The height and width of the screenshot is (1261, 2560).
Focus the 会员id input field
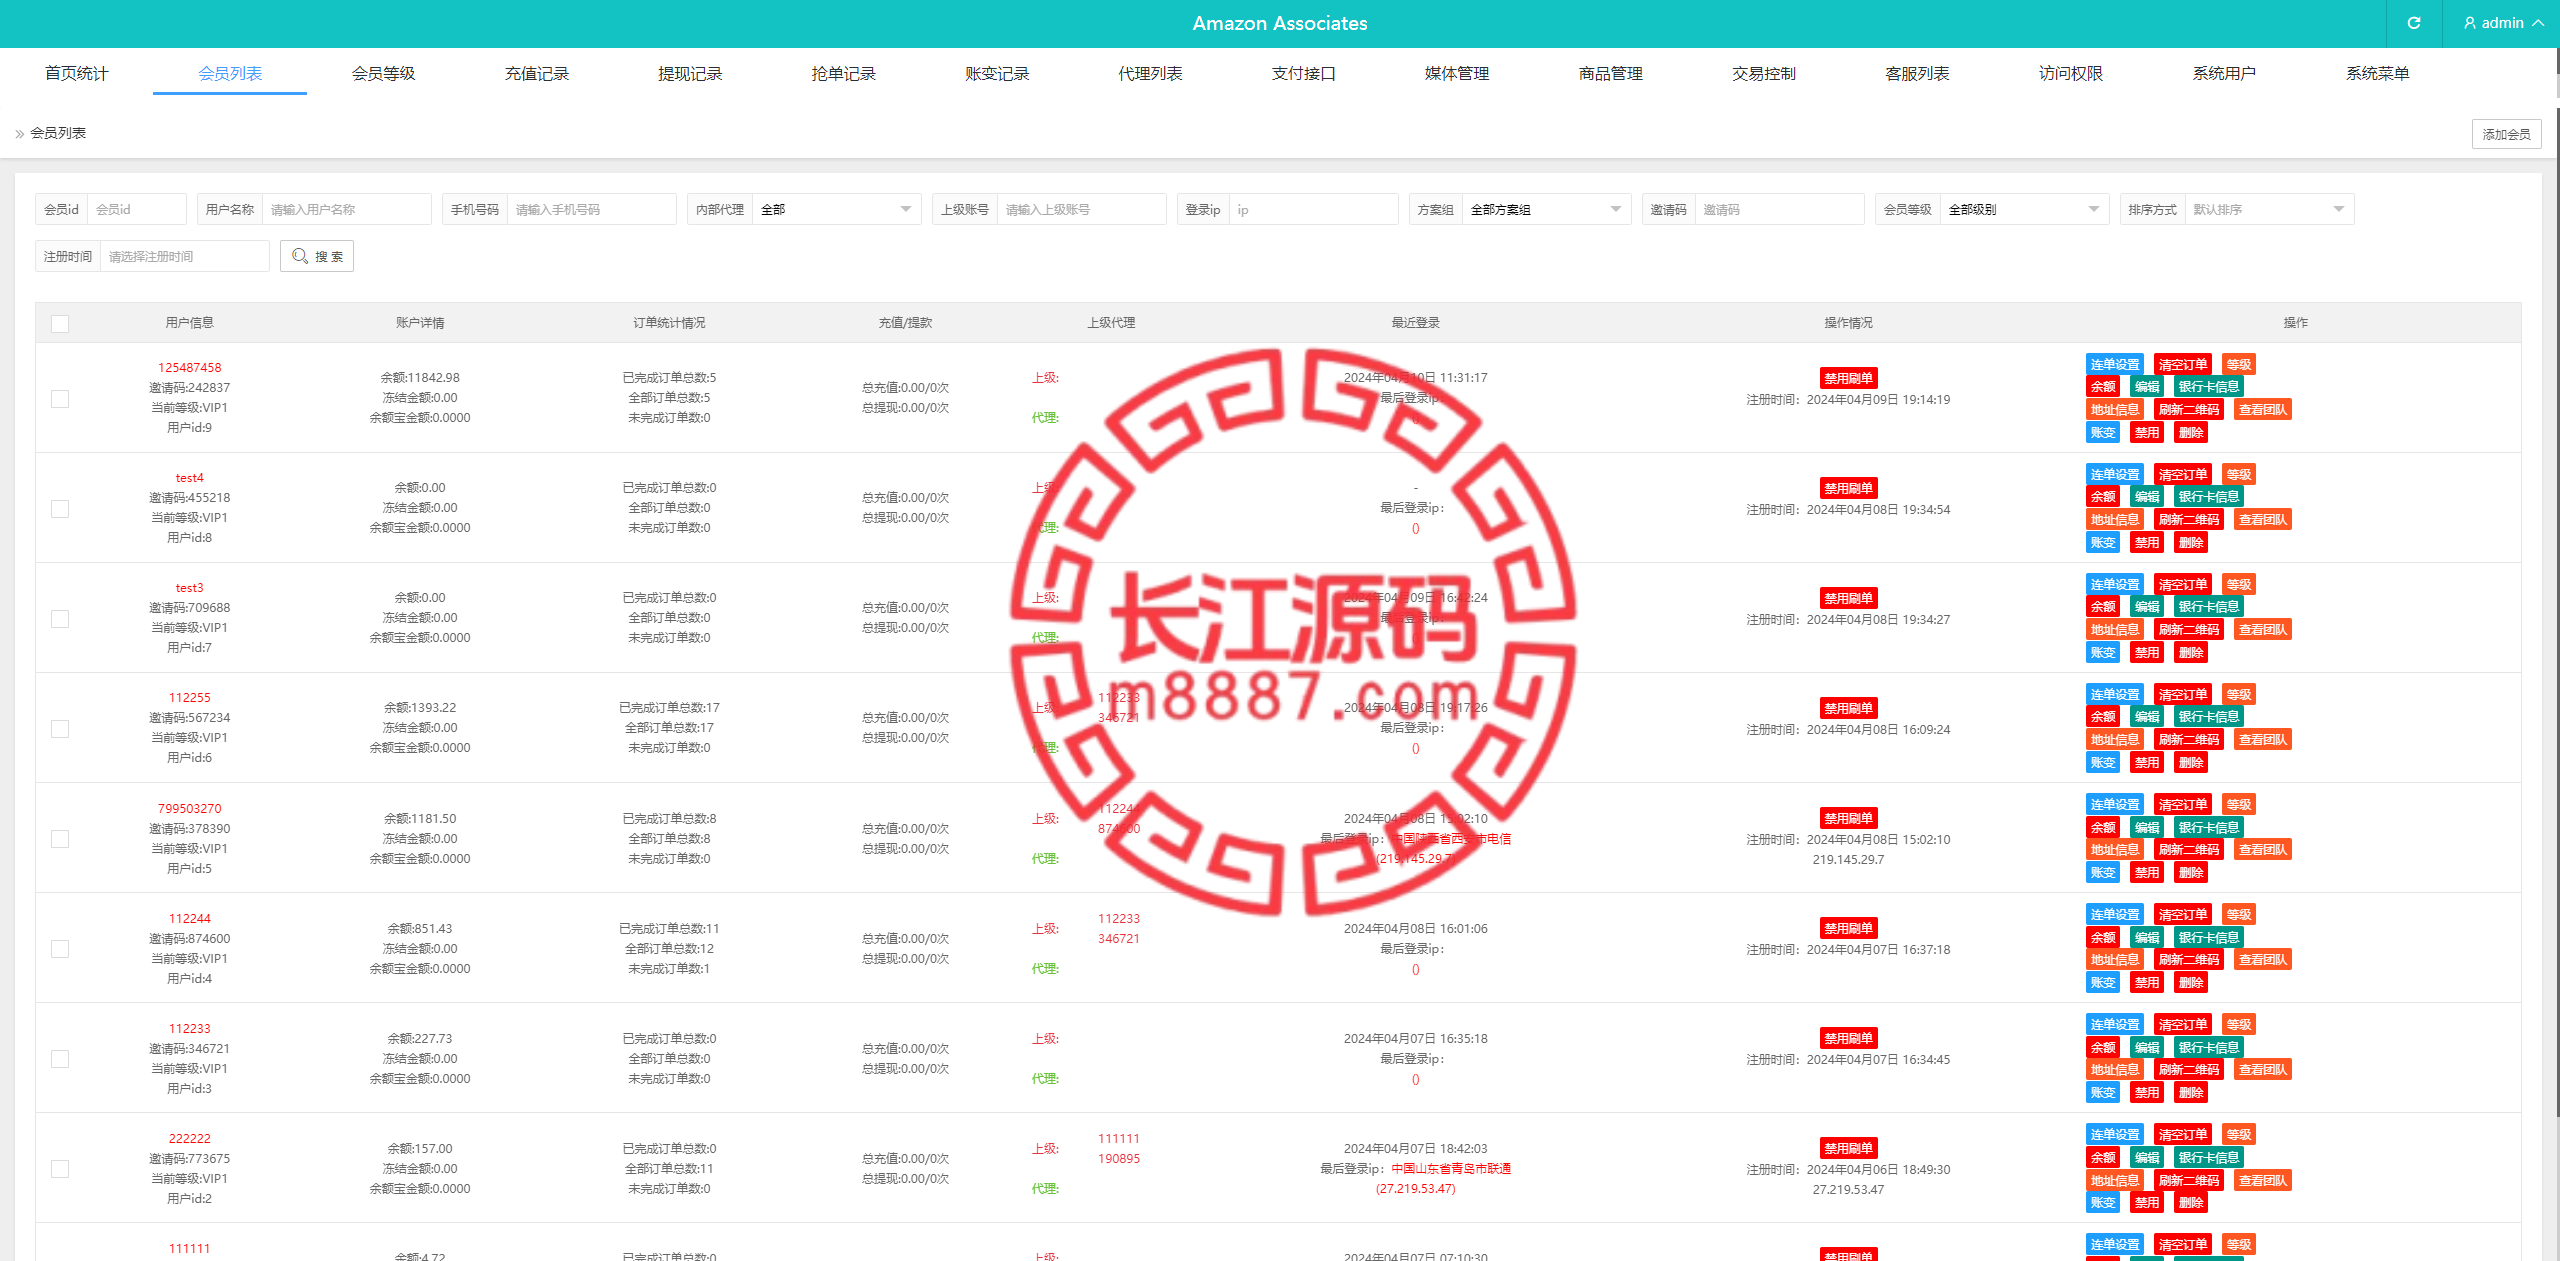pyautogui.click(x=137, y=209)
